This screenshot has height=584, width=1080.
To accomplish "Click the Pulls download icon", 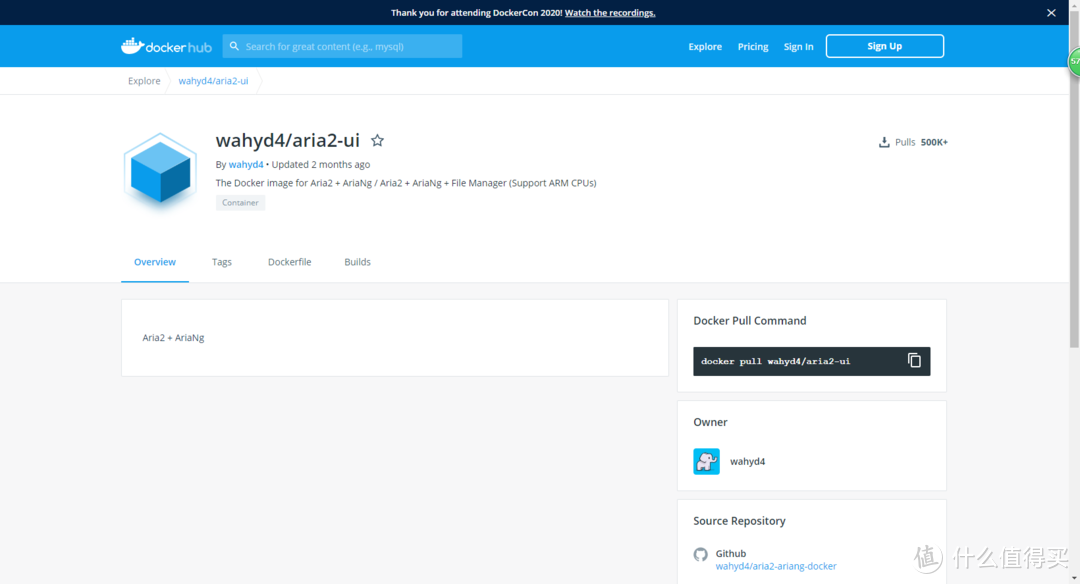I will pyautogui.click(x=884, y=143).
